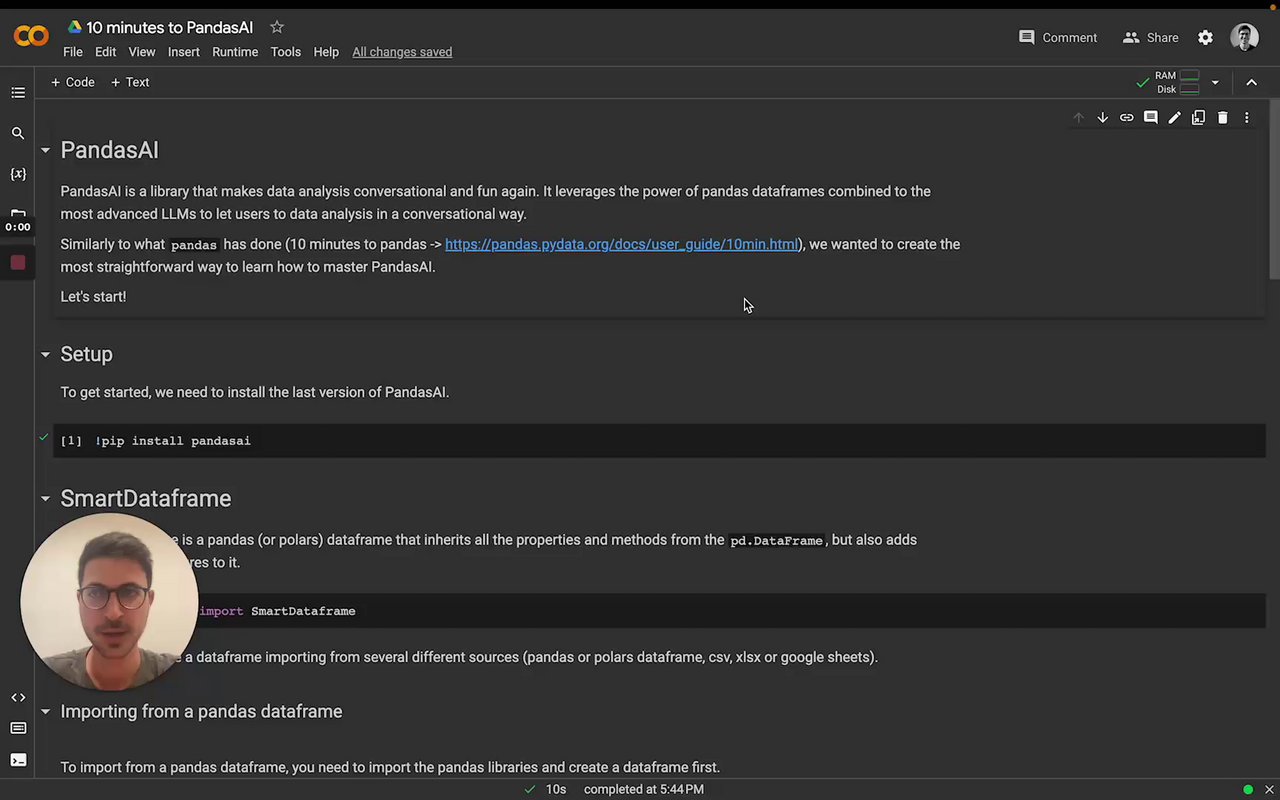Copy link to cell
The height and width of the screenshot is (800, 1280).
pyautogui.click(x=1126, y=118)
